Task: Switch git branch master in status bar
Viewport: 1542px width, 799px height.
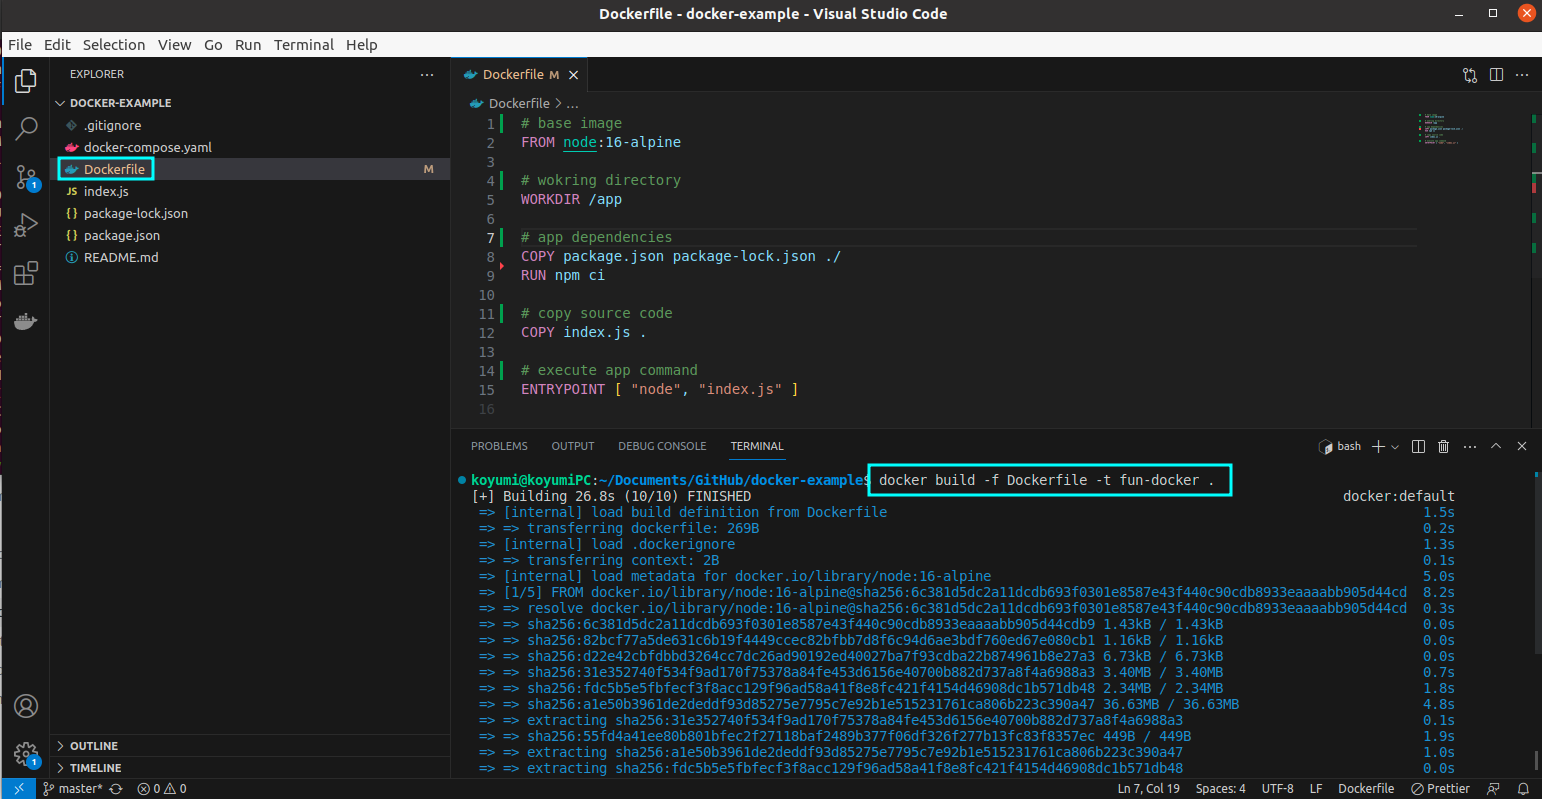Action: [x=73, y=789]
